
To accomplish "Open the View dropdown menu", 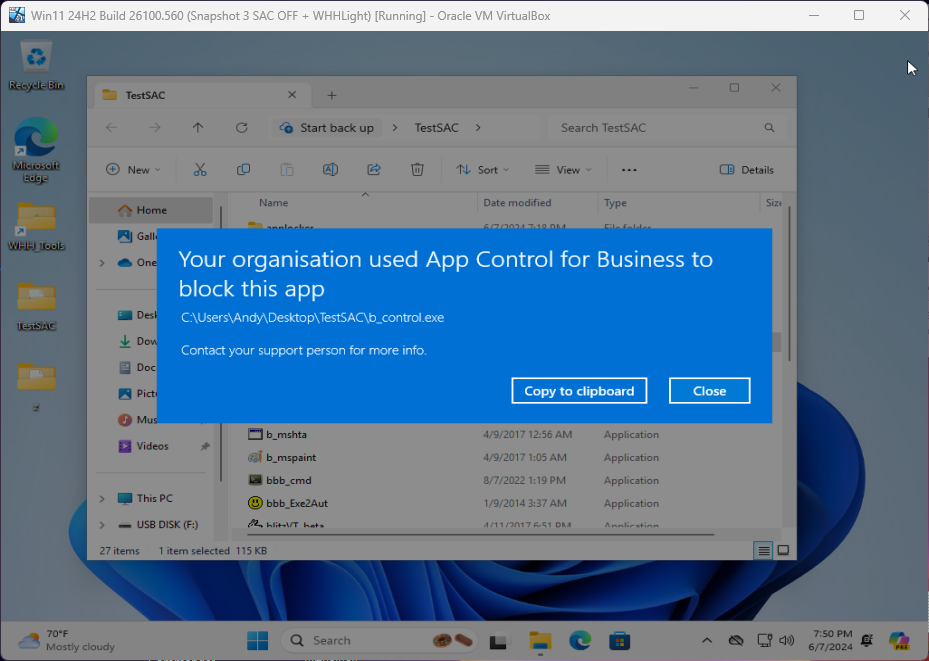I will [x=563, y=170].
